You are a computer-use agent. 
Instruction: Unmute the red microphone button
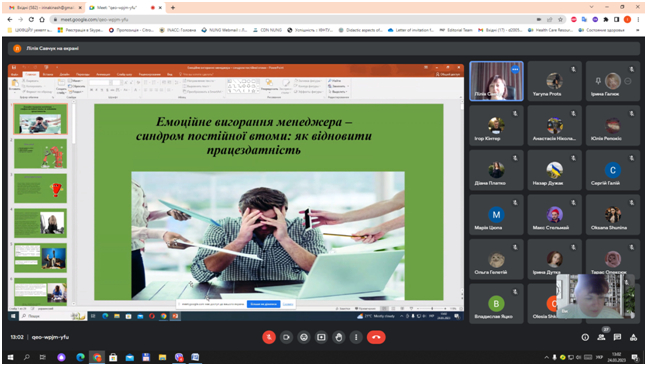[269, 337]
